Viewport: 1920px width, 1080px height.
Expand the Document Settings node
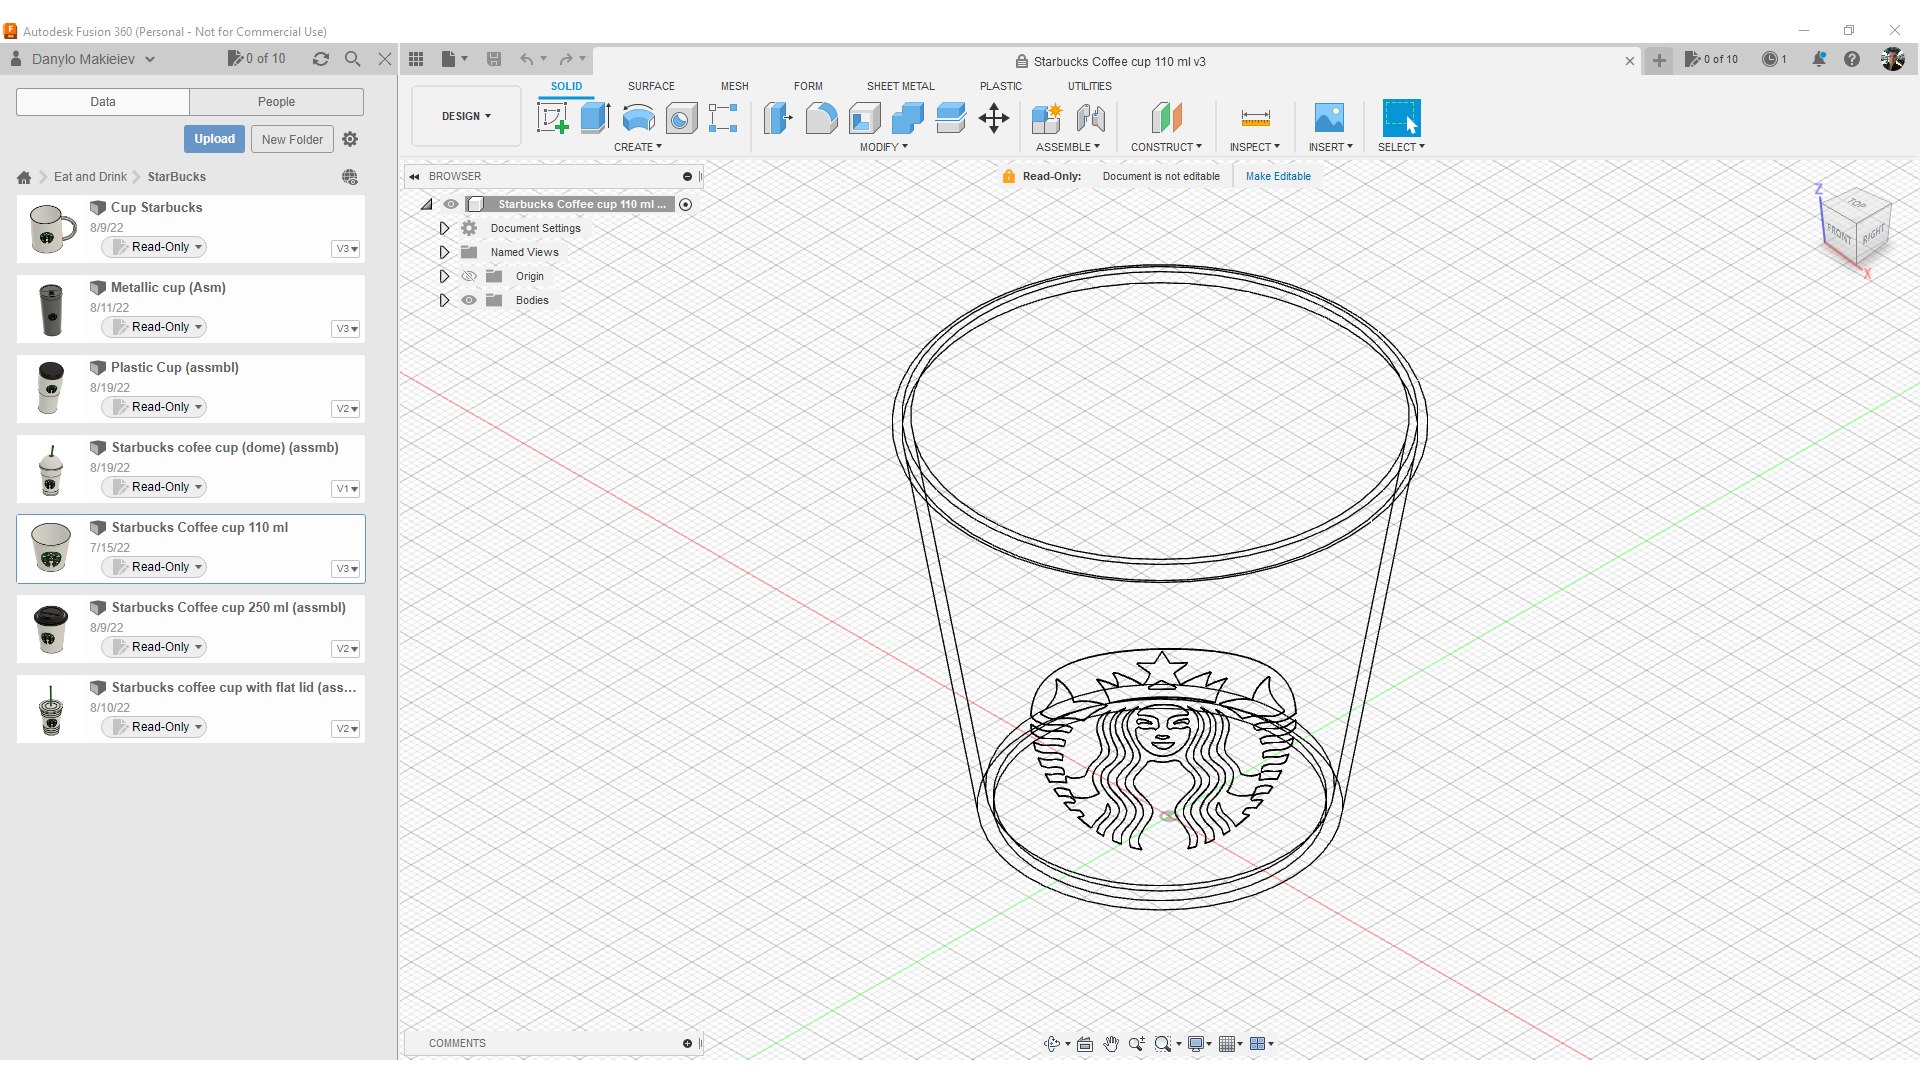445,228
